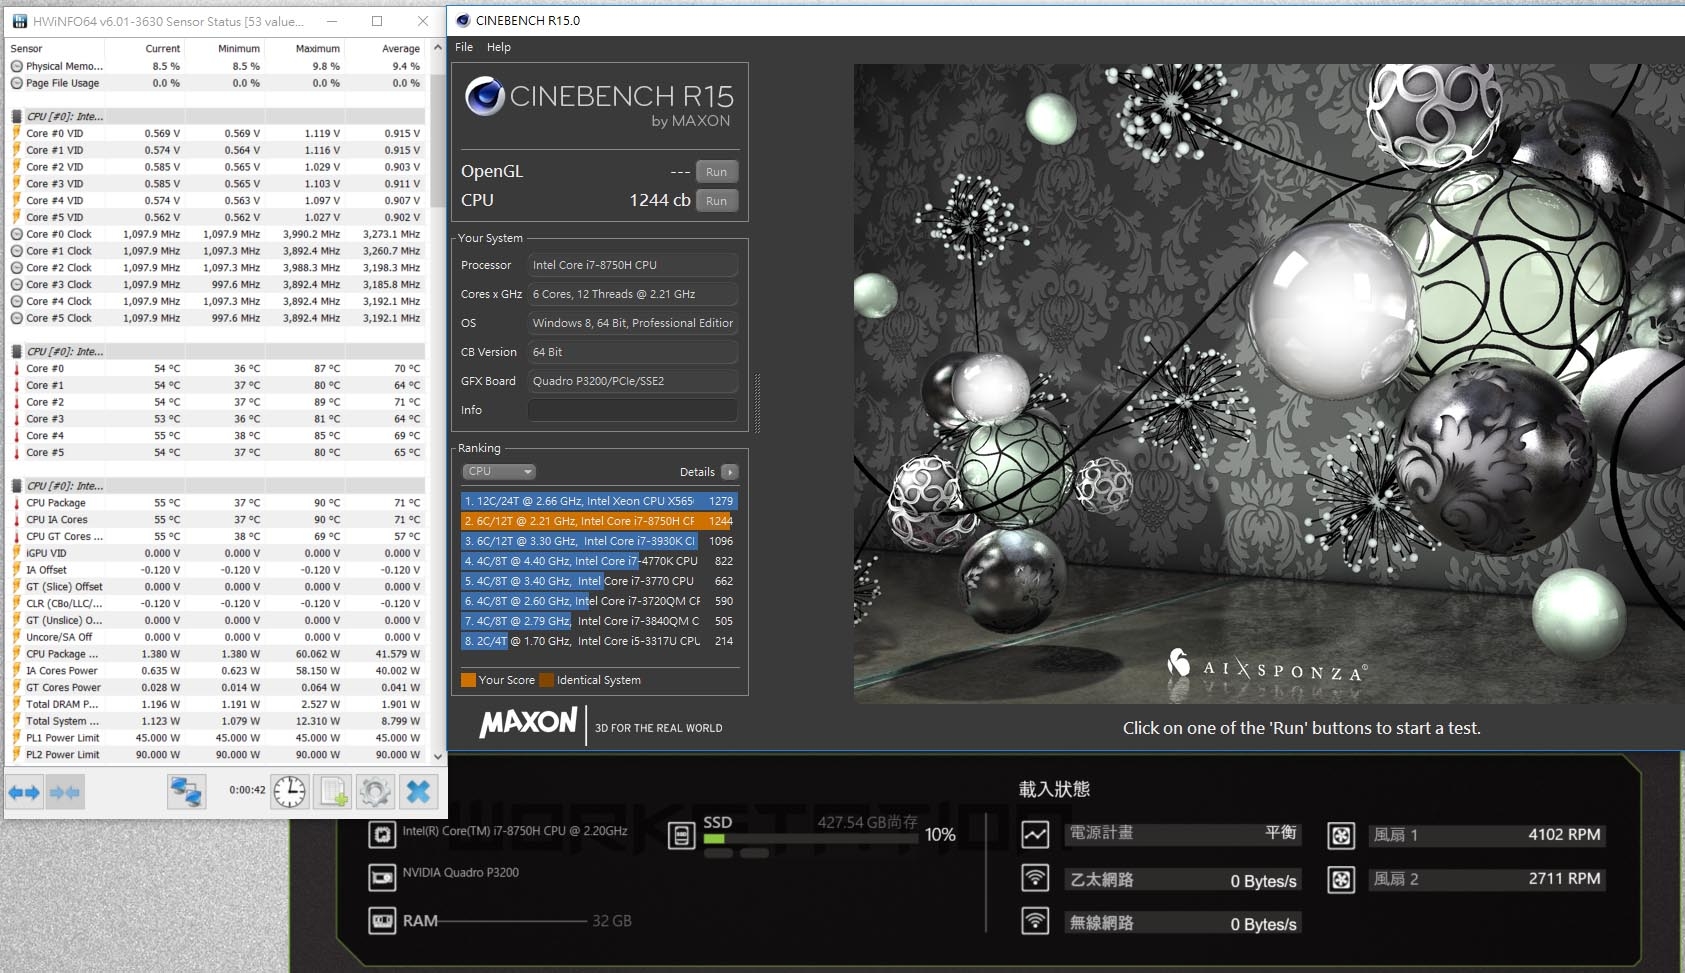1685x973 pixels.
Task: Collapse the Core #0 Clock sensor row
Action: [16, 234]
